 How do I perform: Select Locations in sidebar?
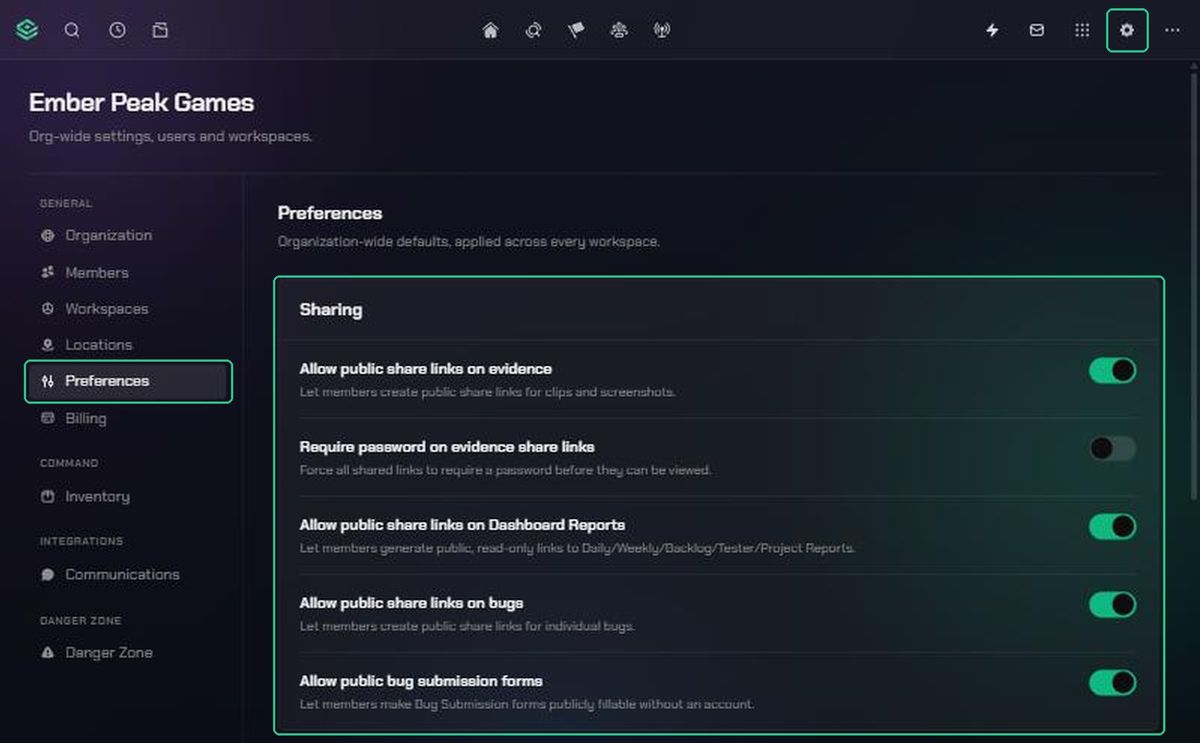click(129, 345)
